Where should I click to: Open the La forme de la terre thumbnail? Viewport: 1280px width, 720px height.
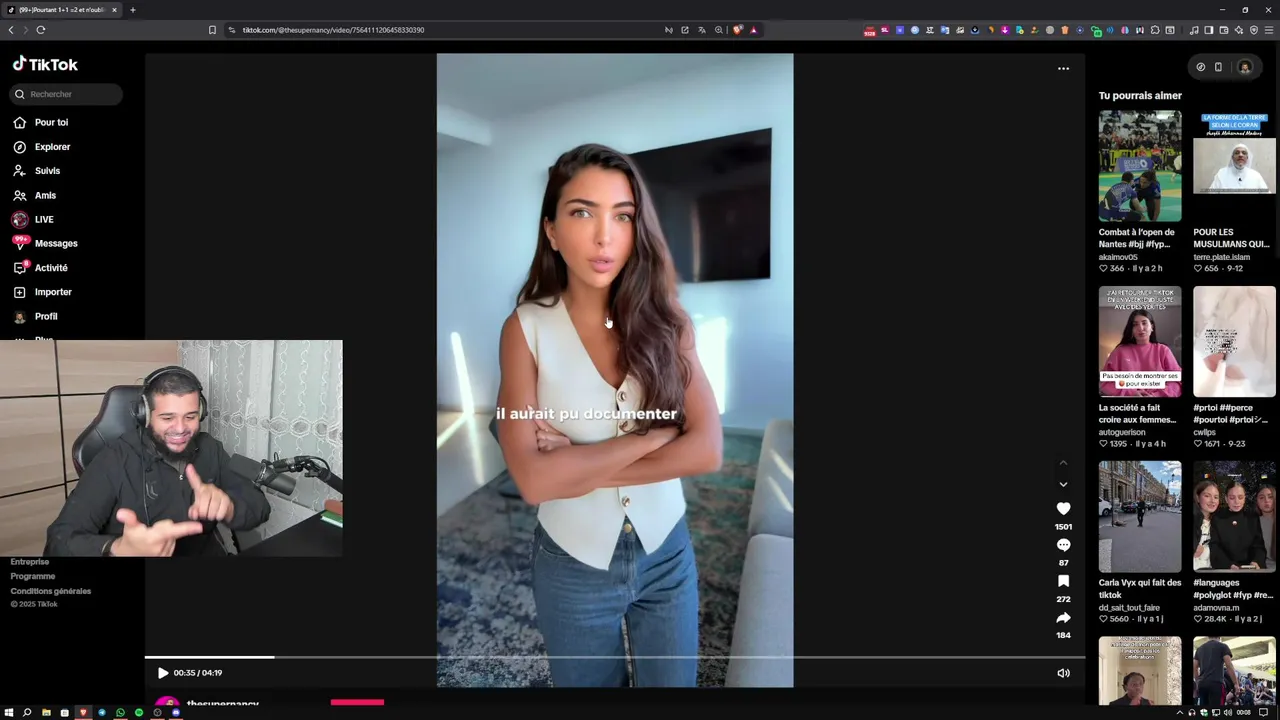1234,165
